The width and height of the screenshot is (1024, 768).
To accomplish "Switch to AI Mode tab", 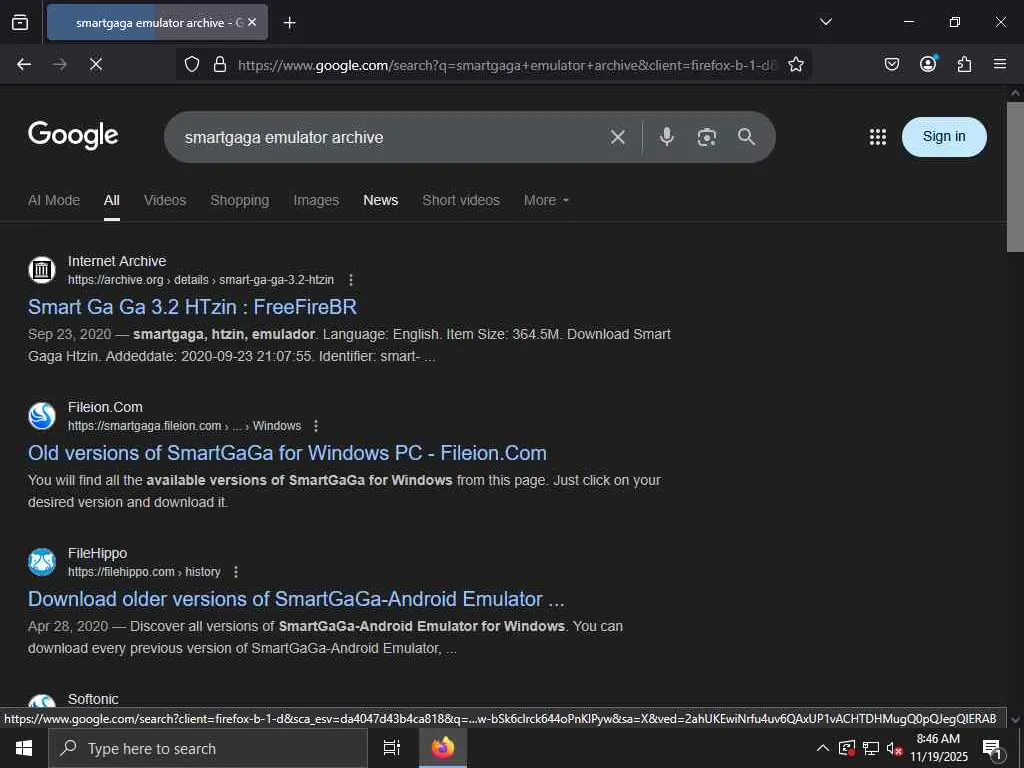I will point(54,200).
